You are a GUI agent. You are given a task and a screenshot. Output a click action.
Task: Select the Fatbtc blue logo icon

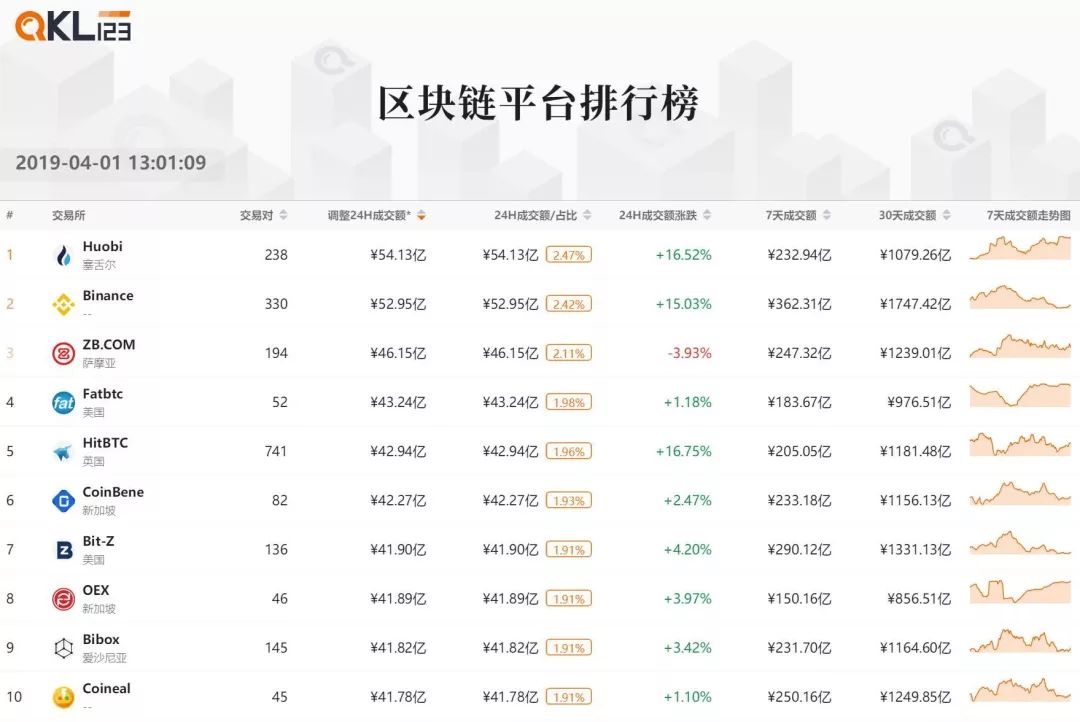(x=63, y=402)
